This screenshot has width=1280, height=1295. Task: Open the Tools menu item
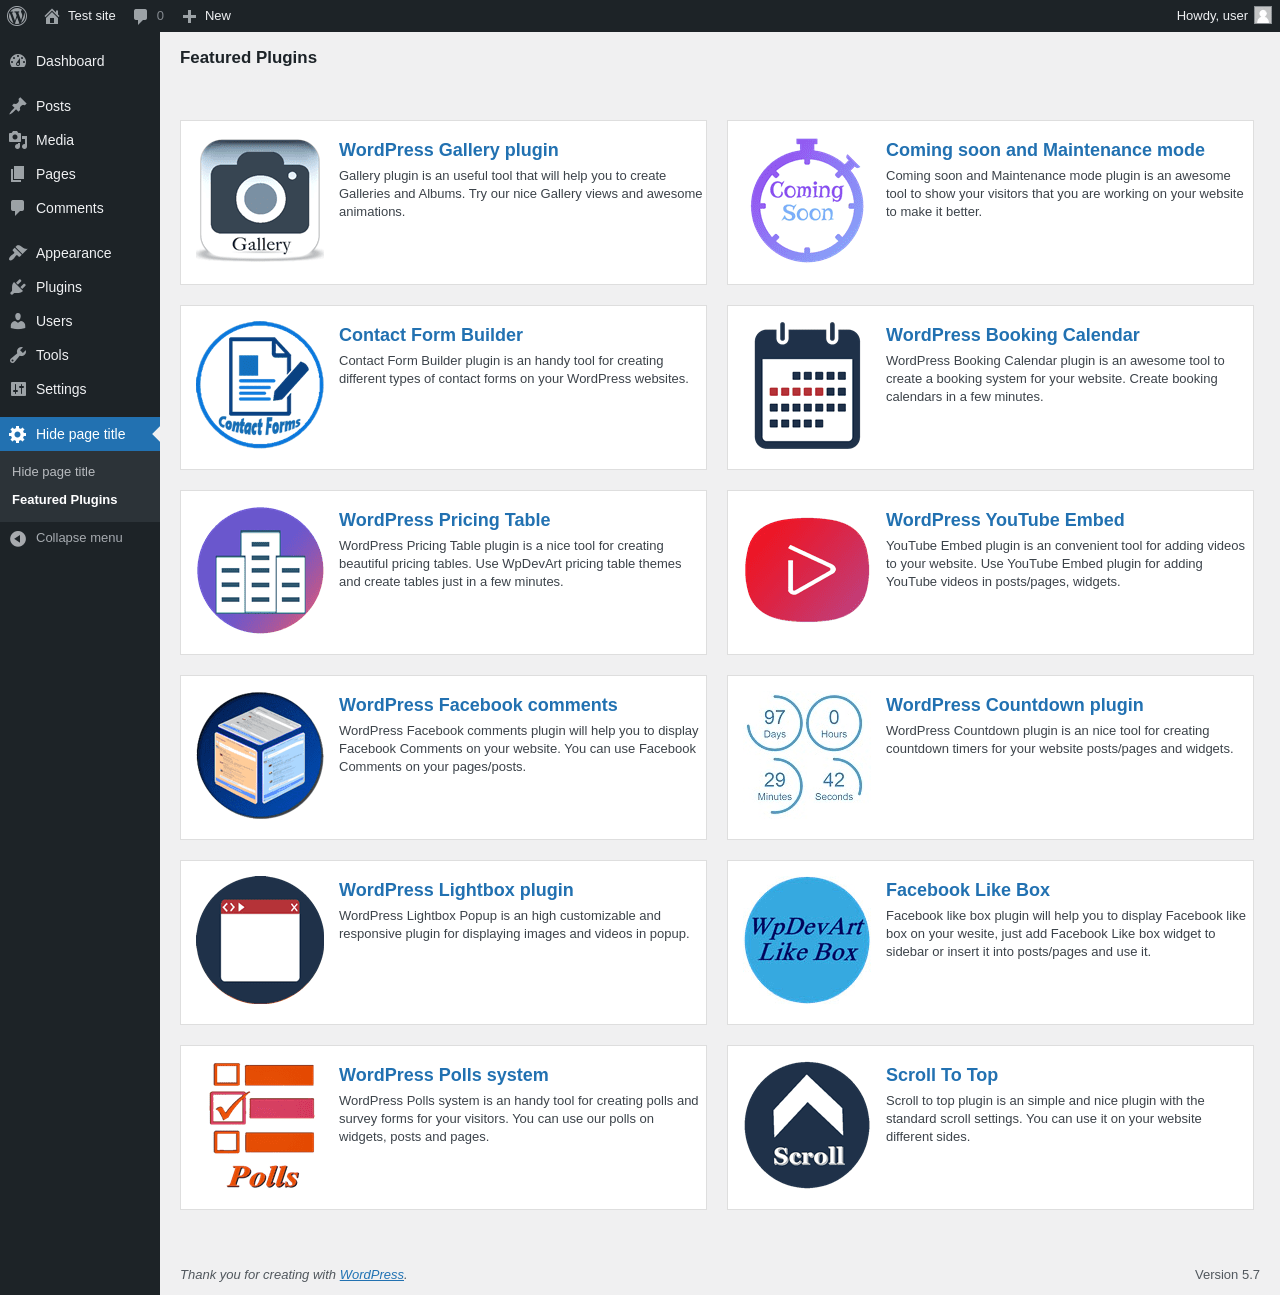80,355
